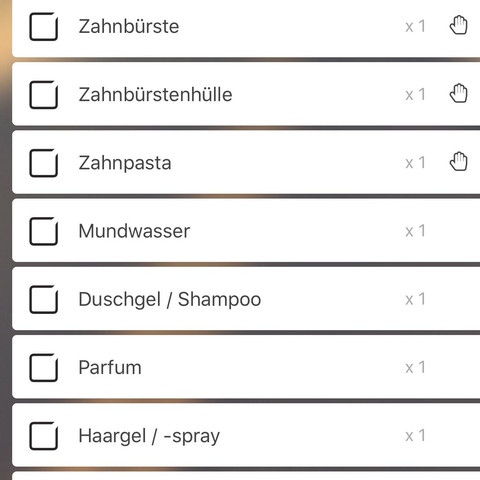Click the Parfum item label
This screenshot has width=480, height=480.
[110, 367]
